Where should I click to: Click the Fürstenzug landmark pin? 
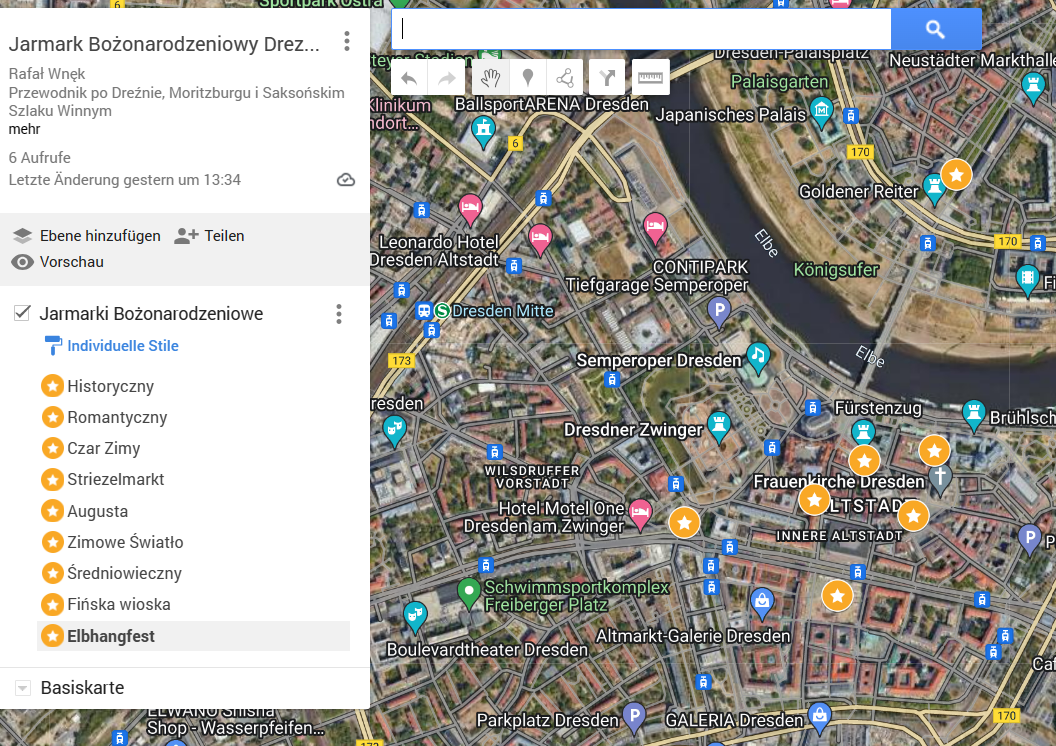(x=863, y=432)
